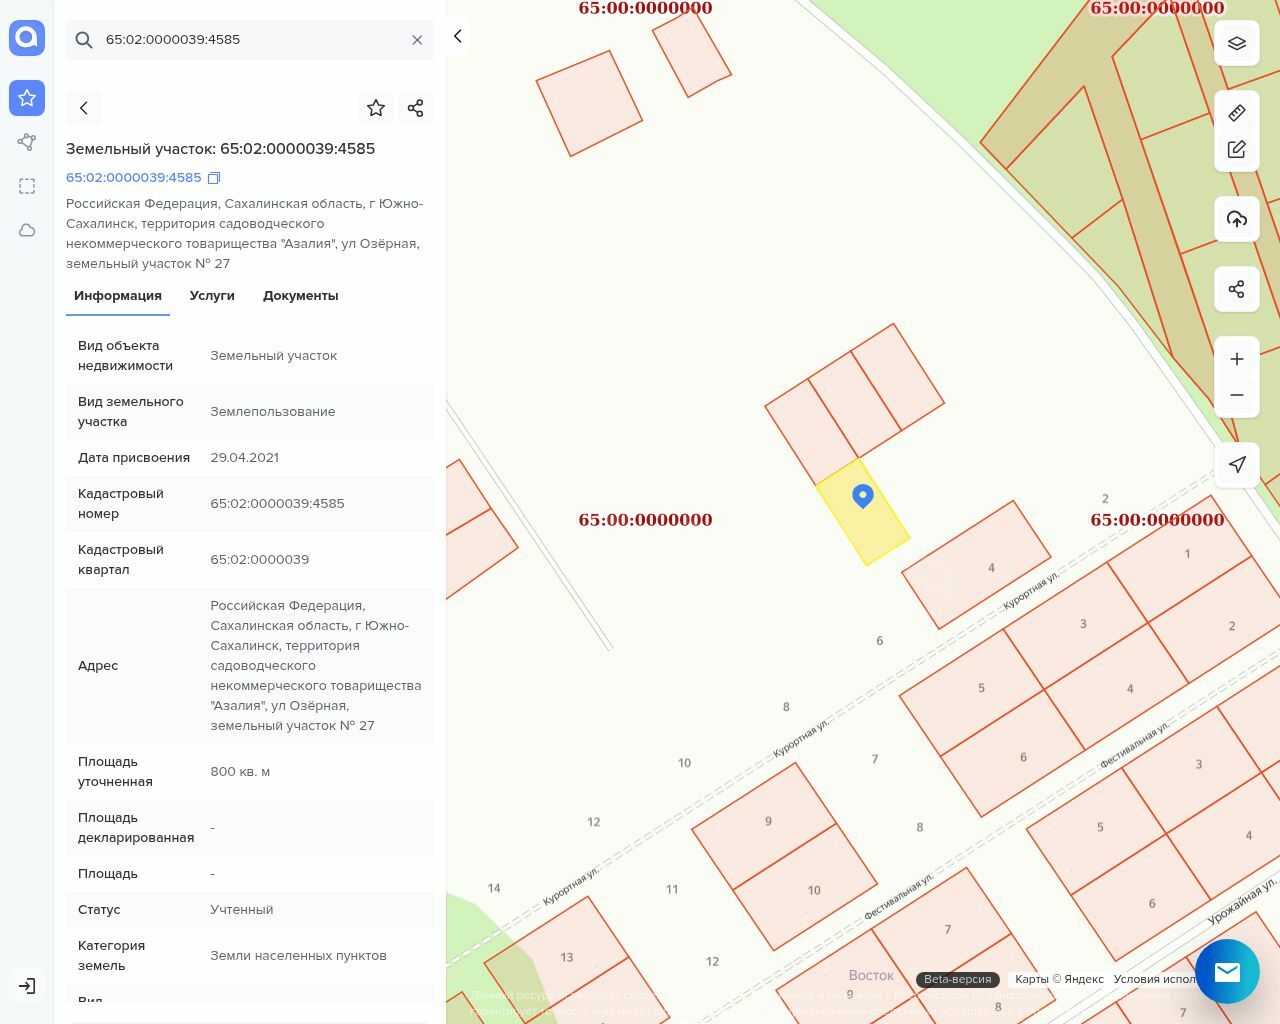Center map on my location

pos(1236,465)
